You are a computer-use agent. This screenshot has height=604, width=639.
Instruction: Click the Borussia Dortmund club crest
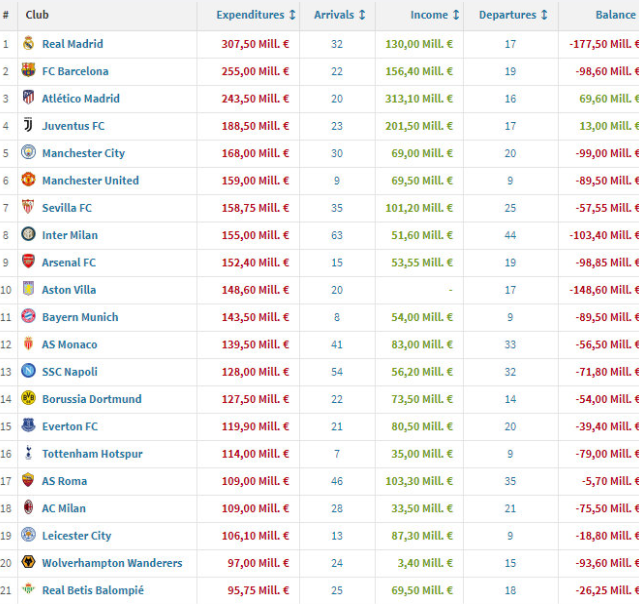pos(28,398)
